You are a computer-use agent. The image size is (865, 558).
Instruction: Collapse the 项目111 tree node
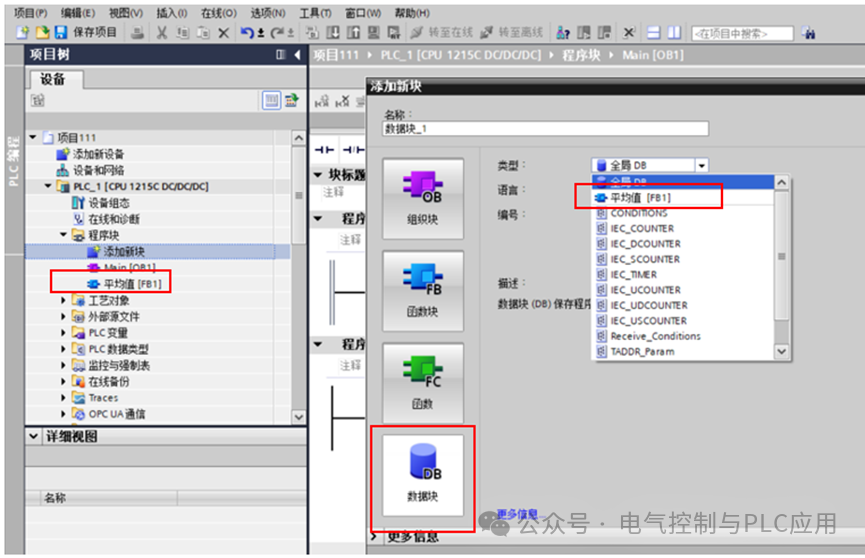33,137
